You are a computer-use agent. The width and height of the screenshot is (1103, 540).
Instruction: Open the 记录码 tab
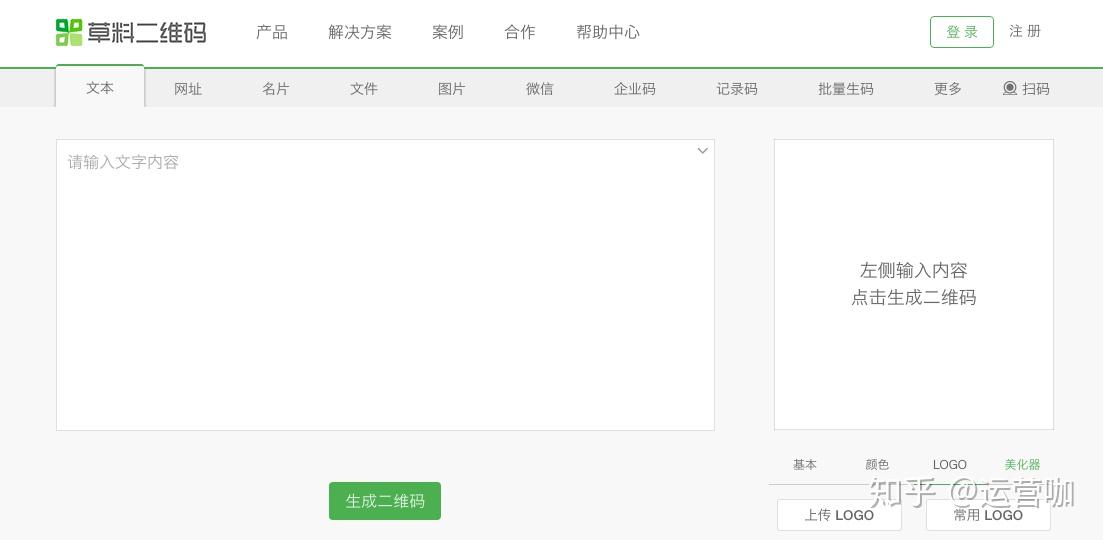(737, 89)
